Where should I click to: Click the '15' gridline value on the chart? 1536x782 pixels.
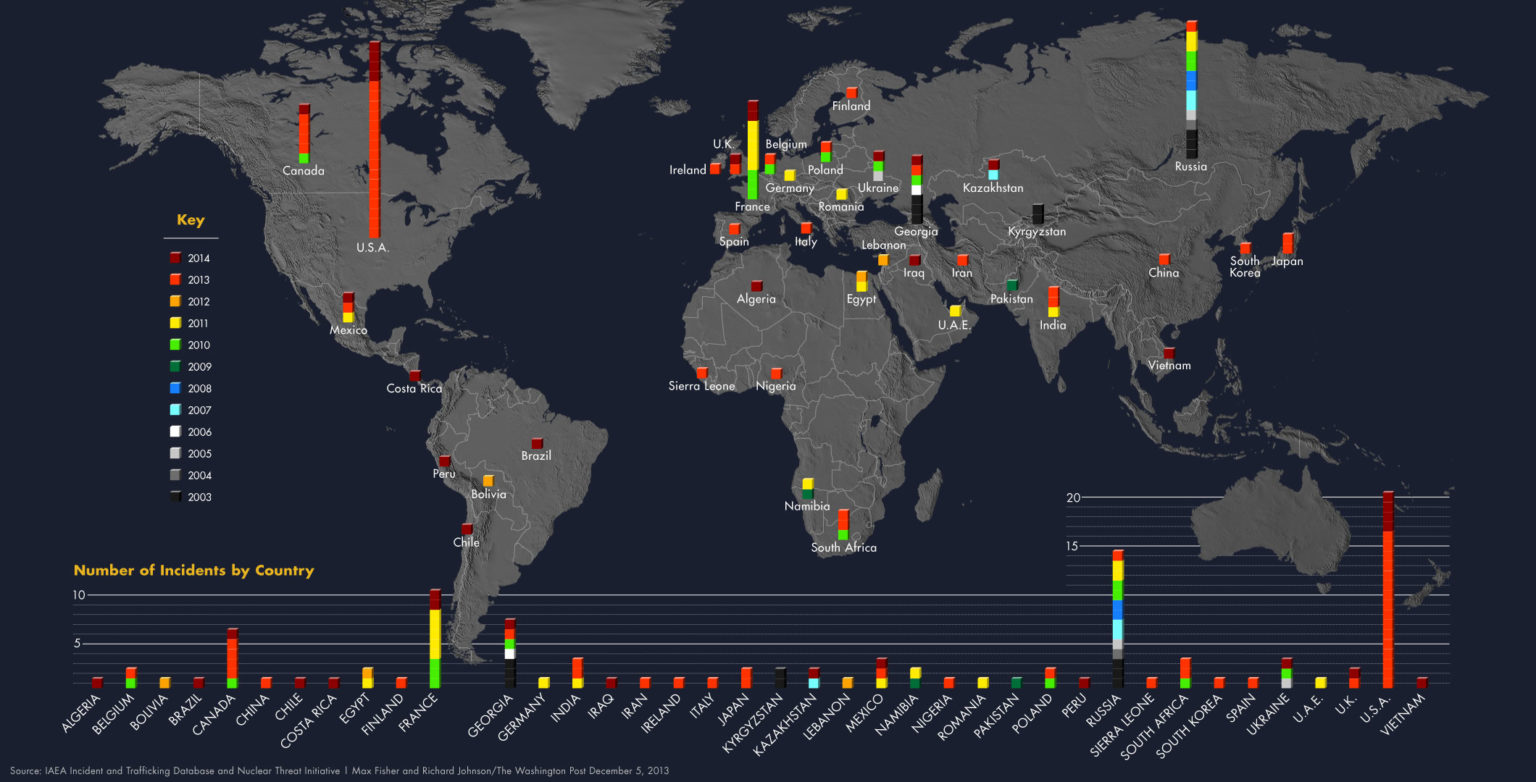(x=1074, y=546)
